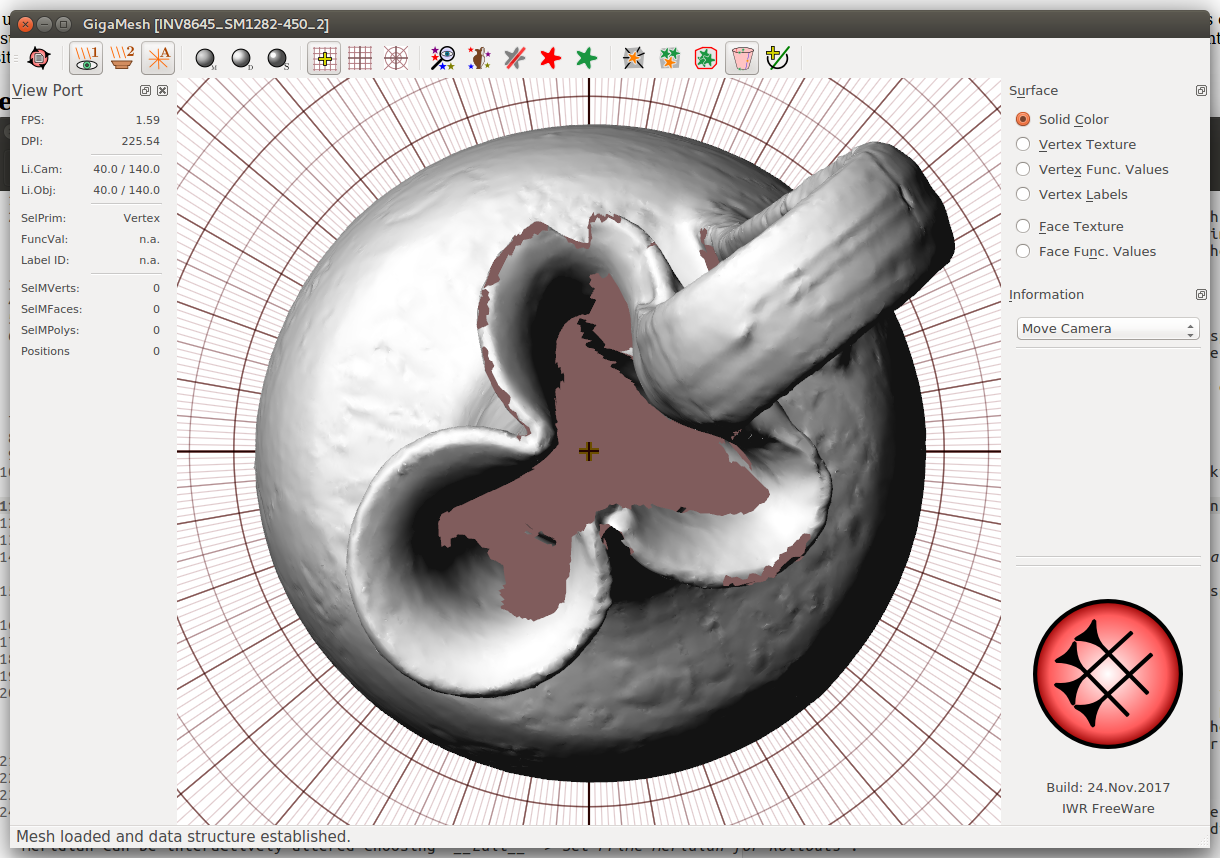Click the crossed-out gray tool icon
Viewport: 1220px width, 858px height.
point(515,58)
